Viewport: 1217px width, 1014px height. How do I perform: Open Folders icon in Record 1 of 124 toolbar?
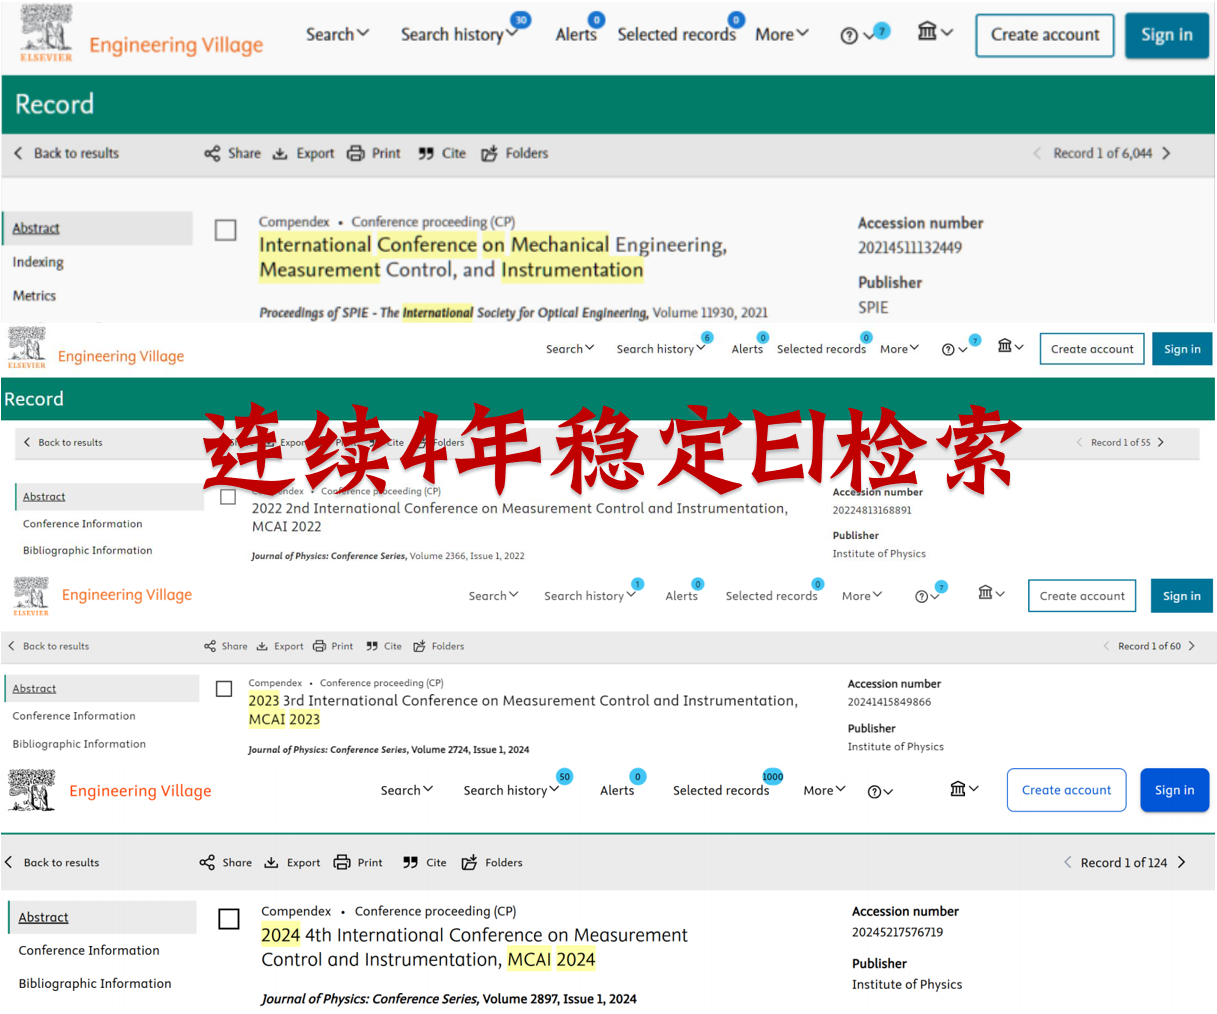click(x=469, y=862)
